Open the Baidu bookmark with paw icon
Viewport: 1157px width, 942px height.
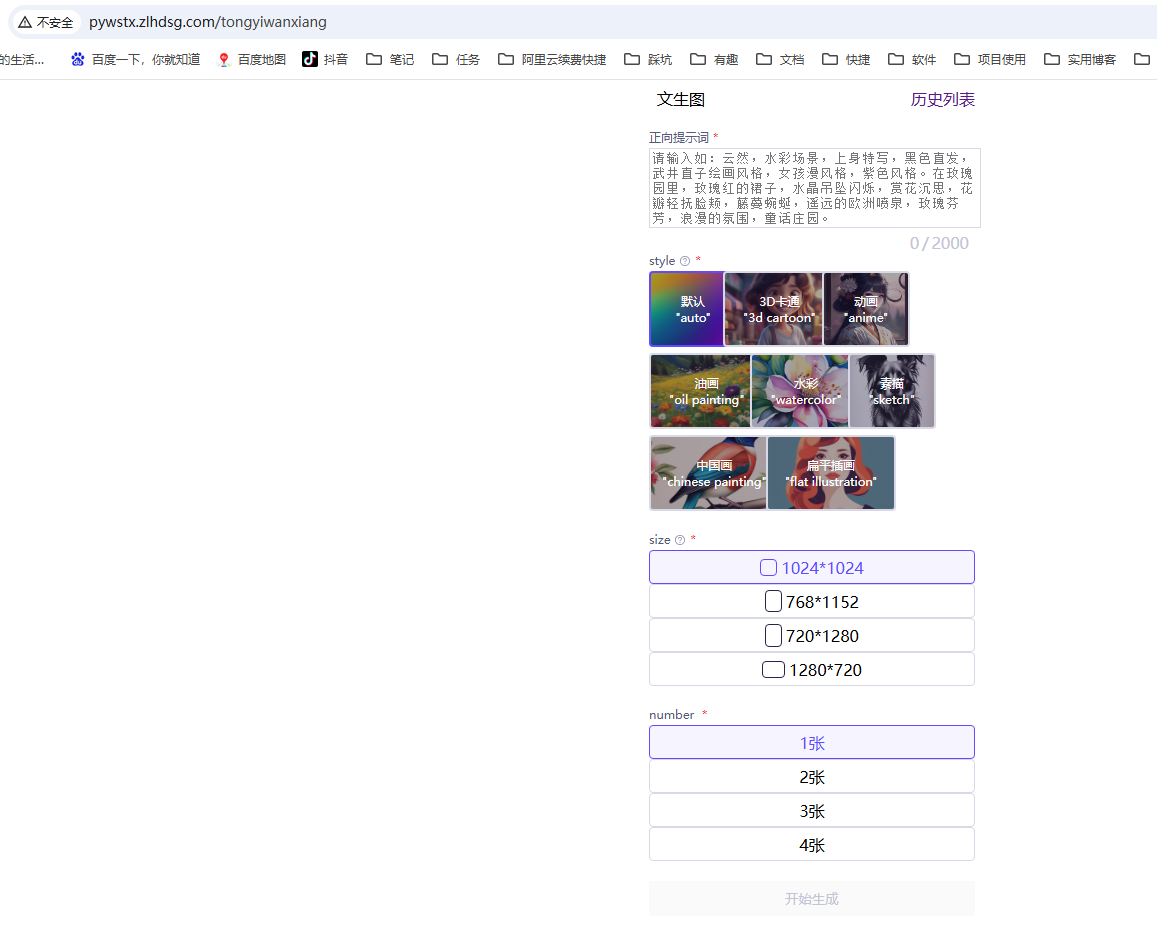coord(135,59)
